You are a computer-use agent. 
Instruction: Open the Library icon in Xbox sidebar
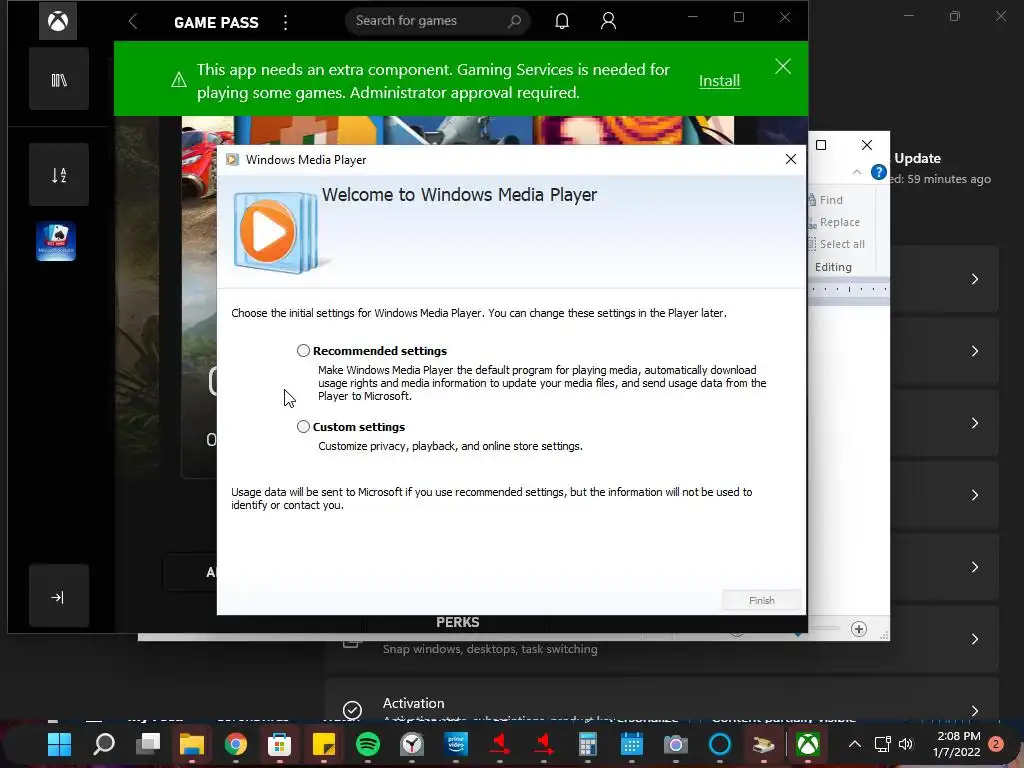[x=59, y=80]
